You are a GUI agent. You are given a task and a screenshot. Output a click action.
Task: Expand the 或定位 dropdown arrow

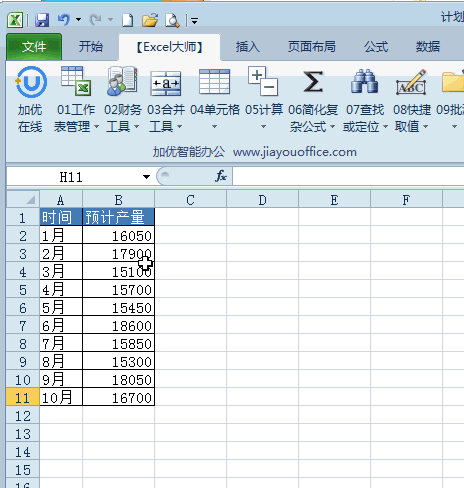[x=385, y=127]
